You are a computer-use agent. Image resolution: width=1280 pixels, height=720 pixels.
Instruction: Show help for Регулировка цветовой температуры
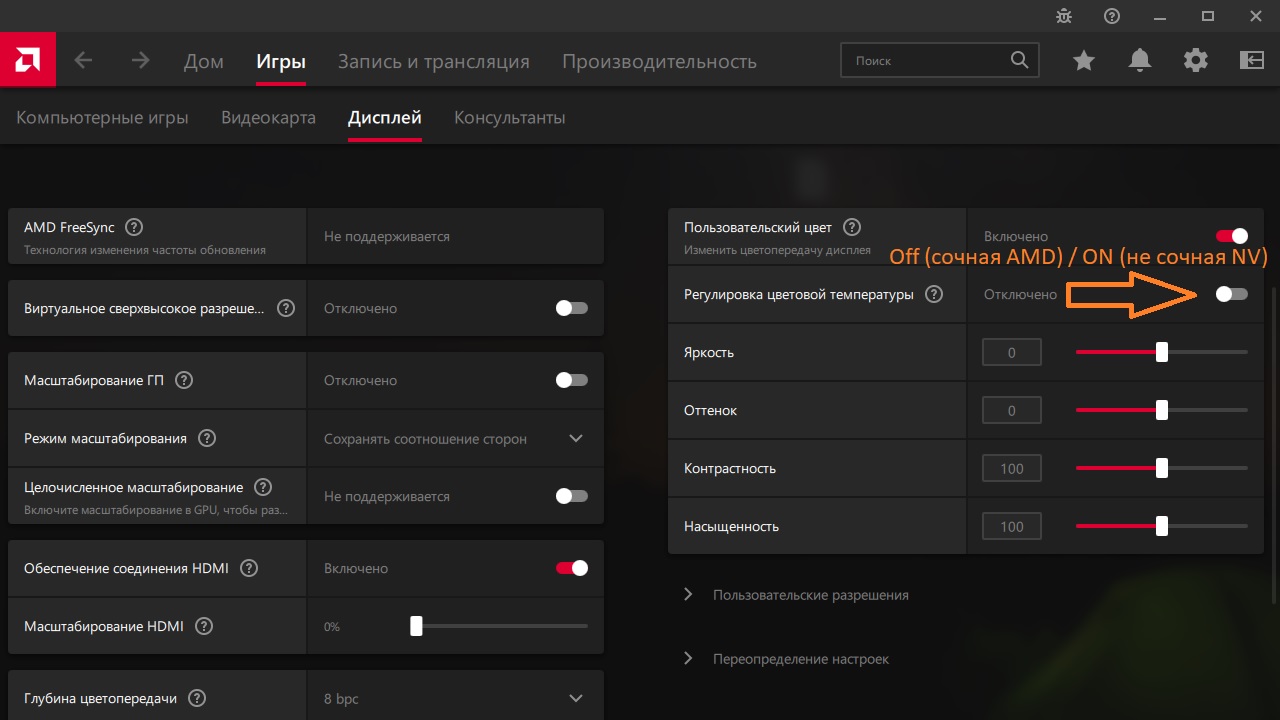934,294
